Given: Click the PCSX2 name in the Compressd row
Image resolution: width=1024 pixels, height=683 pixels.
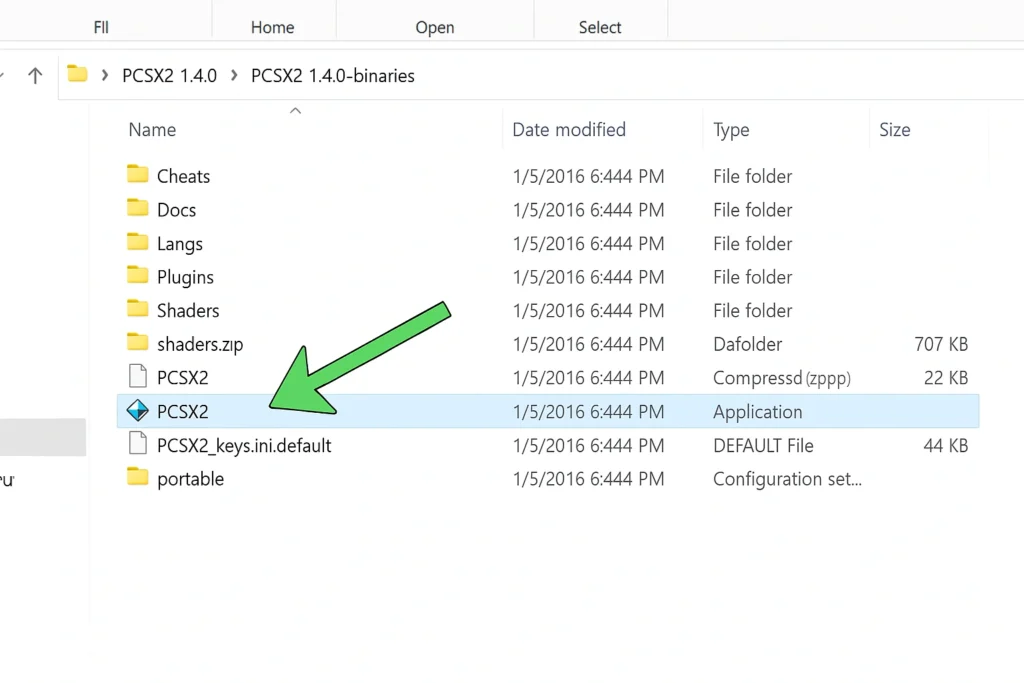Looking at the screenshot, I should click(x=182, y=378).
